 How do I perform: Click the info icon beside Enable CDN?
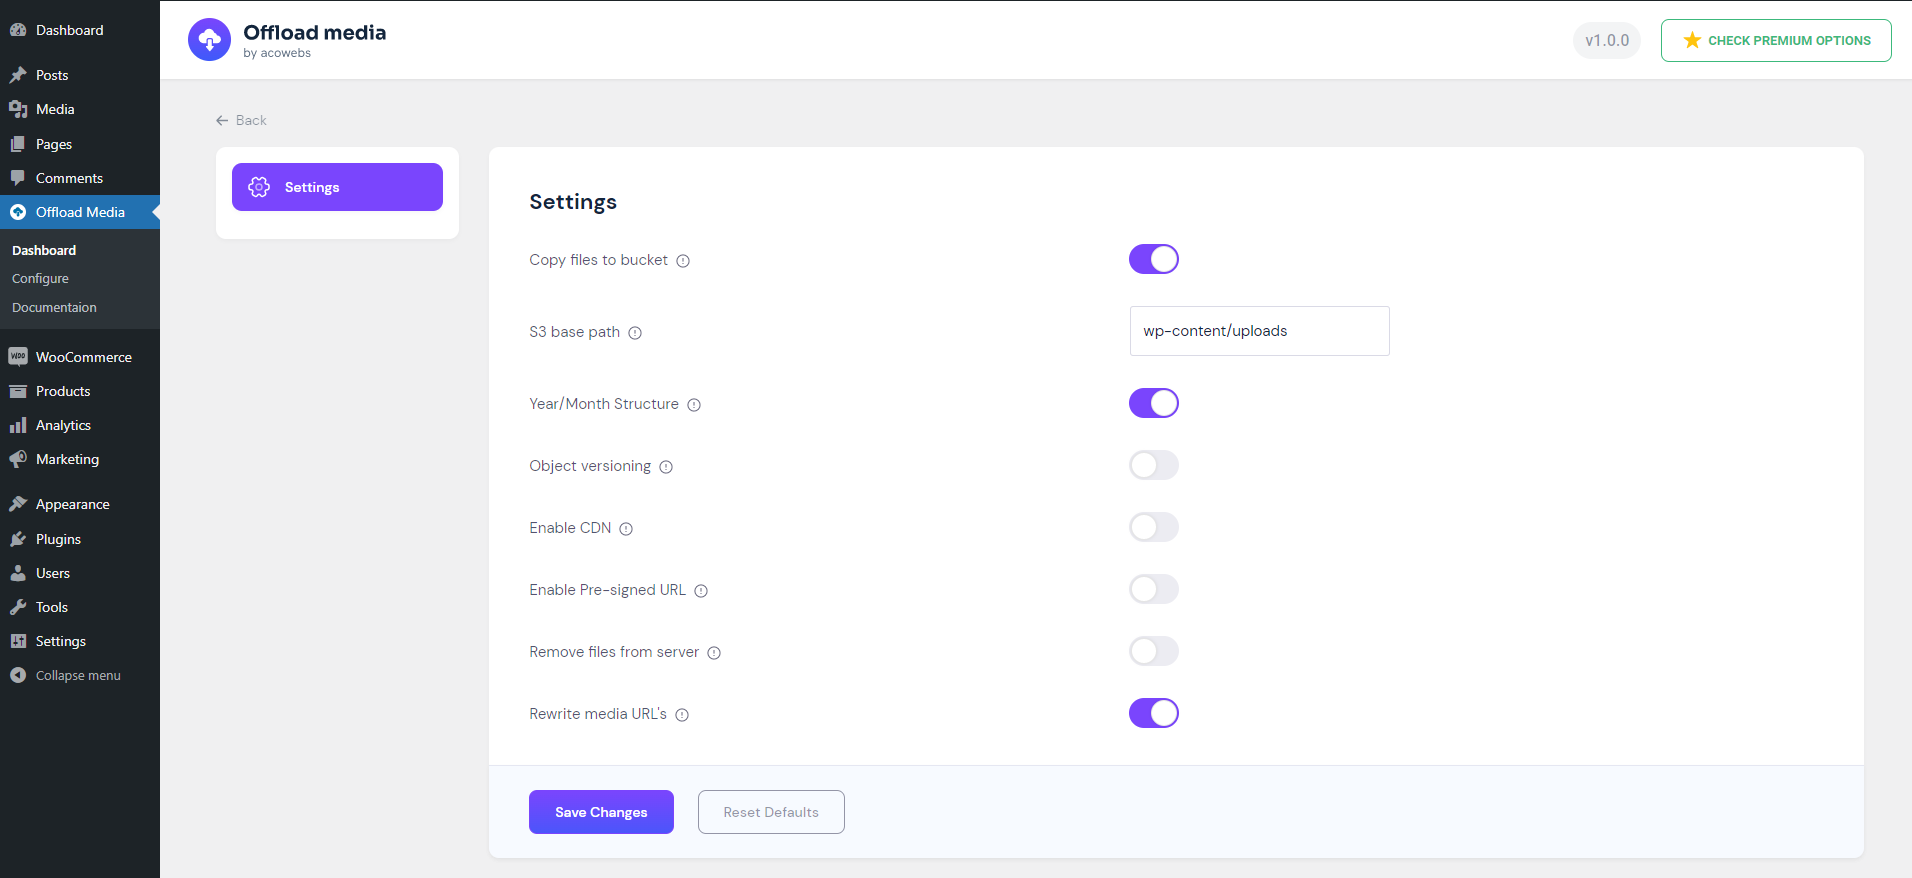click(x=626, y=529)
